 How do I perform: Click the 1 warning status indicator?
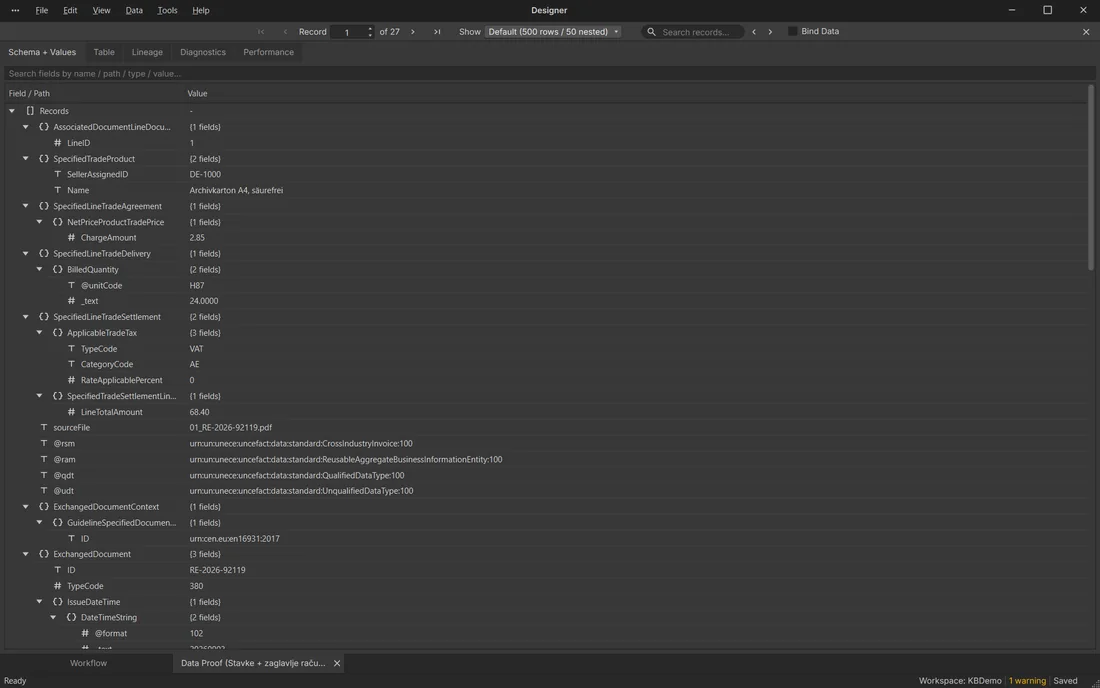tap(1027, 680)
